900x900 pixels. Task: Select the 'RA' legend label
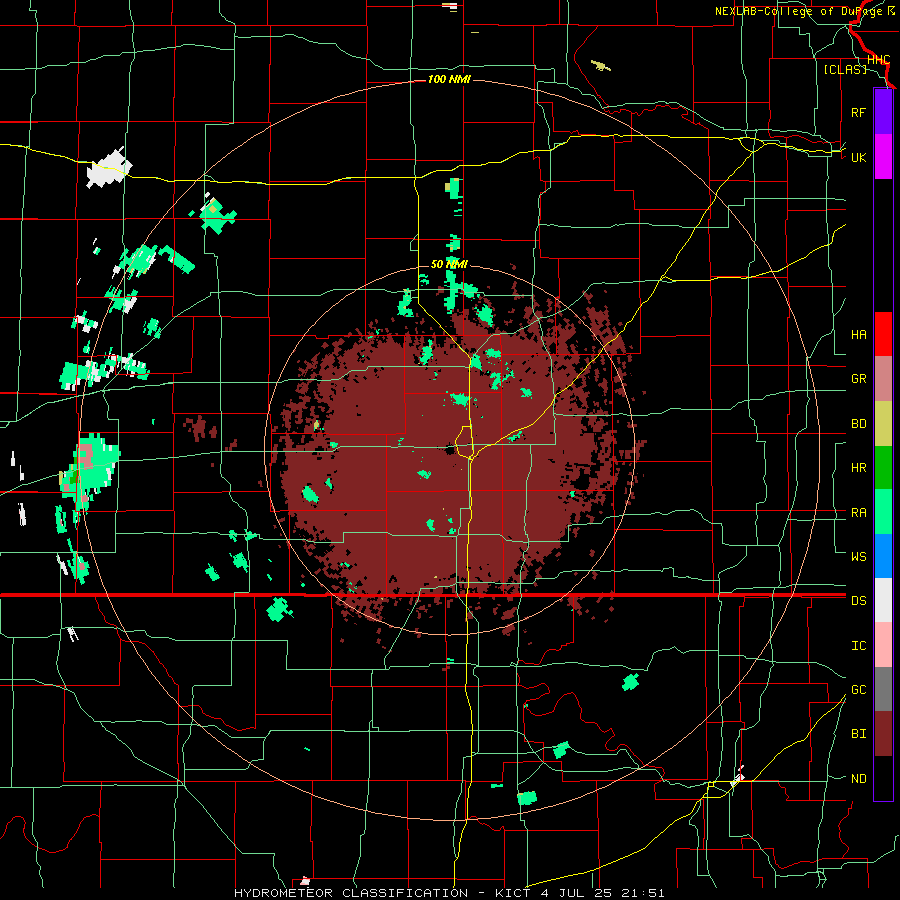coord(858,513)
